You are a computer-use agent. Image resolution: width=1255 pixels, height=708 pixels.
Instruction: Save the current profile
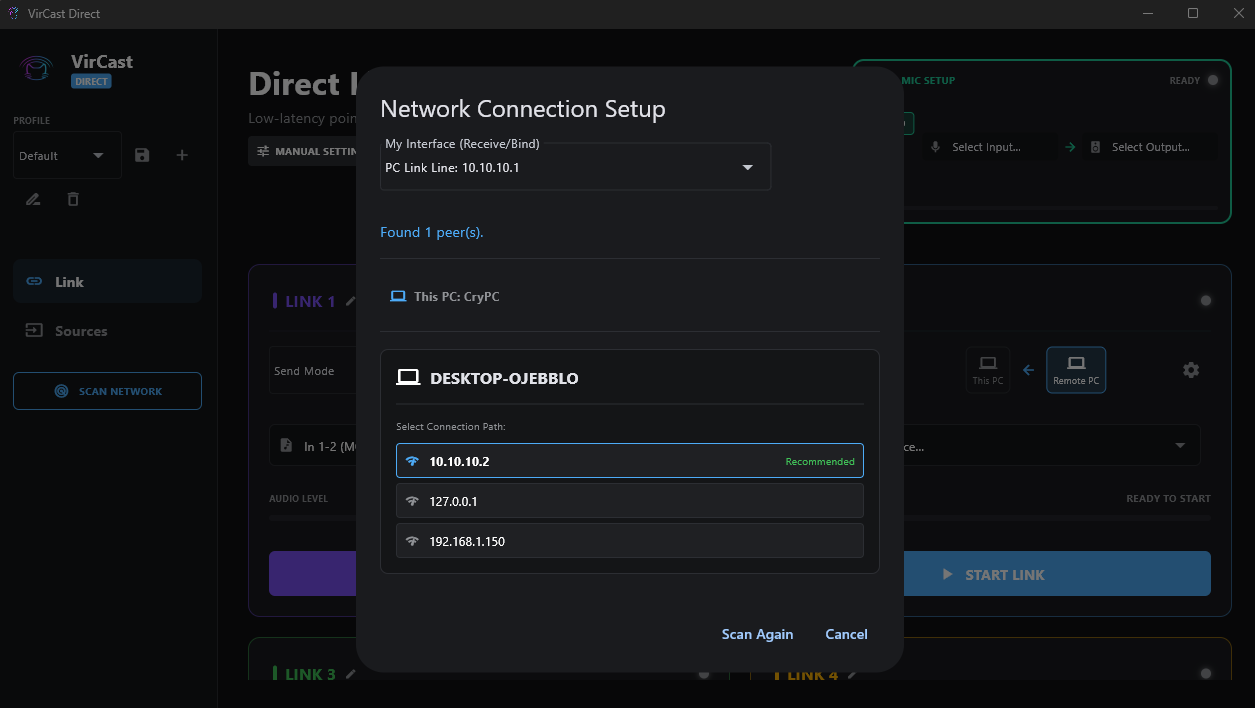(141, 155)
